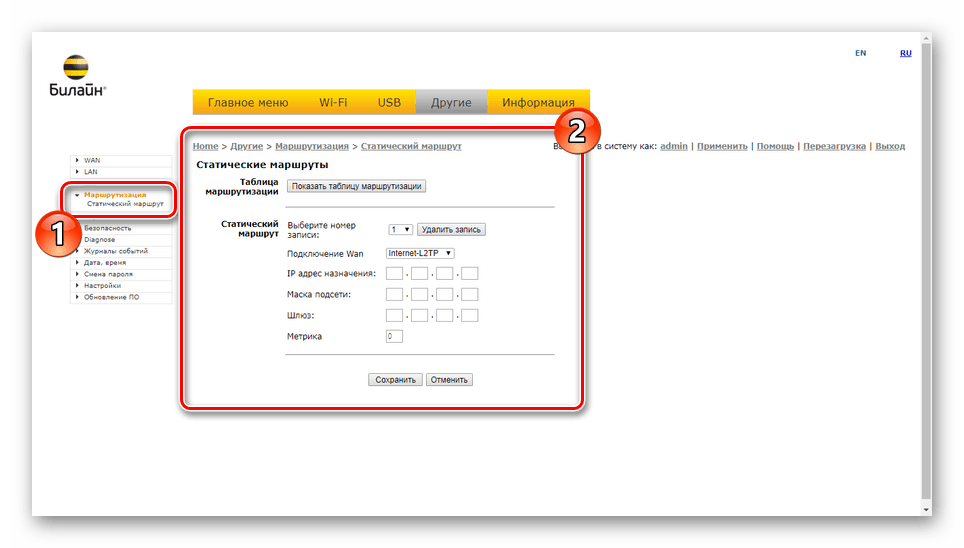Viewport: 964px width, 548px height.
Task: Click the Beeline logo
Action: point(77,76)
